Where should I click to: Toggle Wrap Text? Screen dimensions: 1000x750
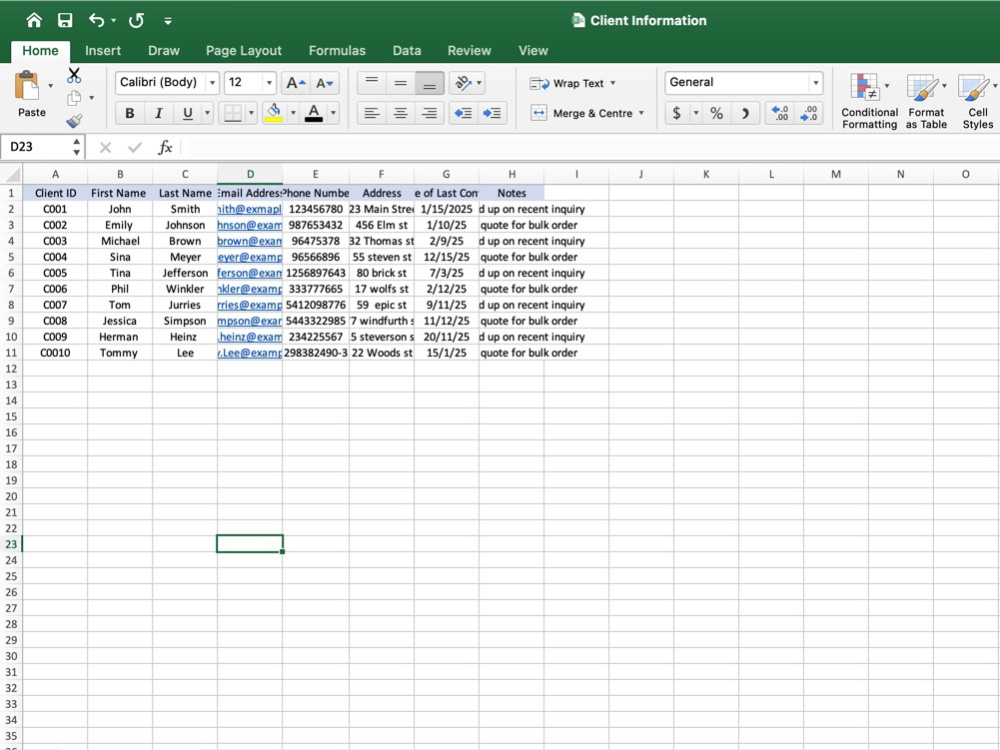click(568, 84)
